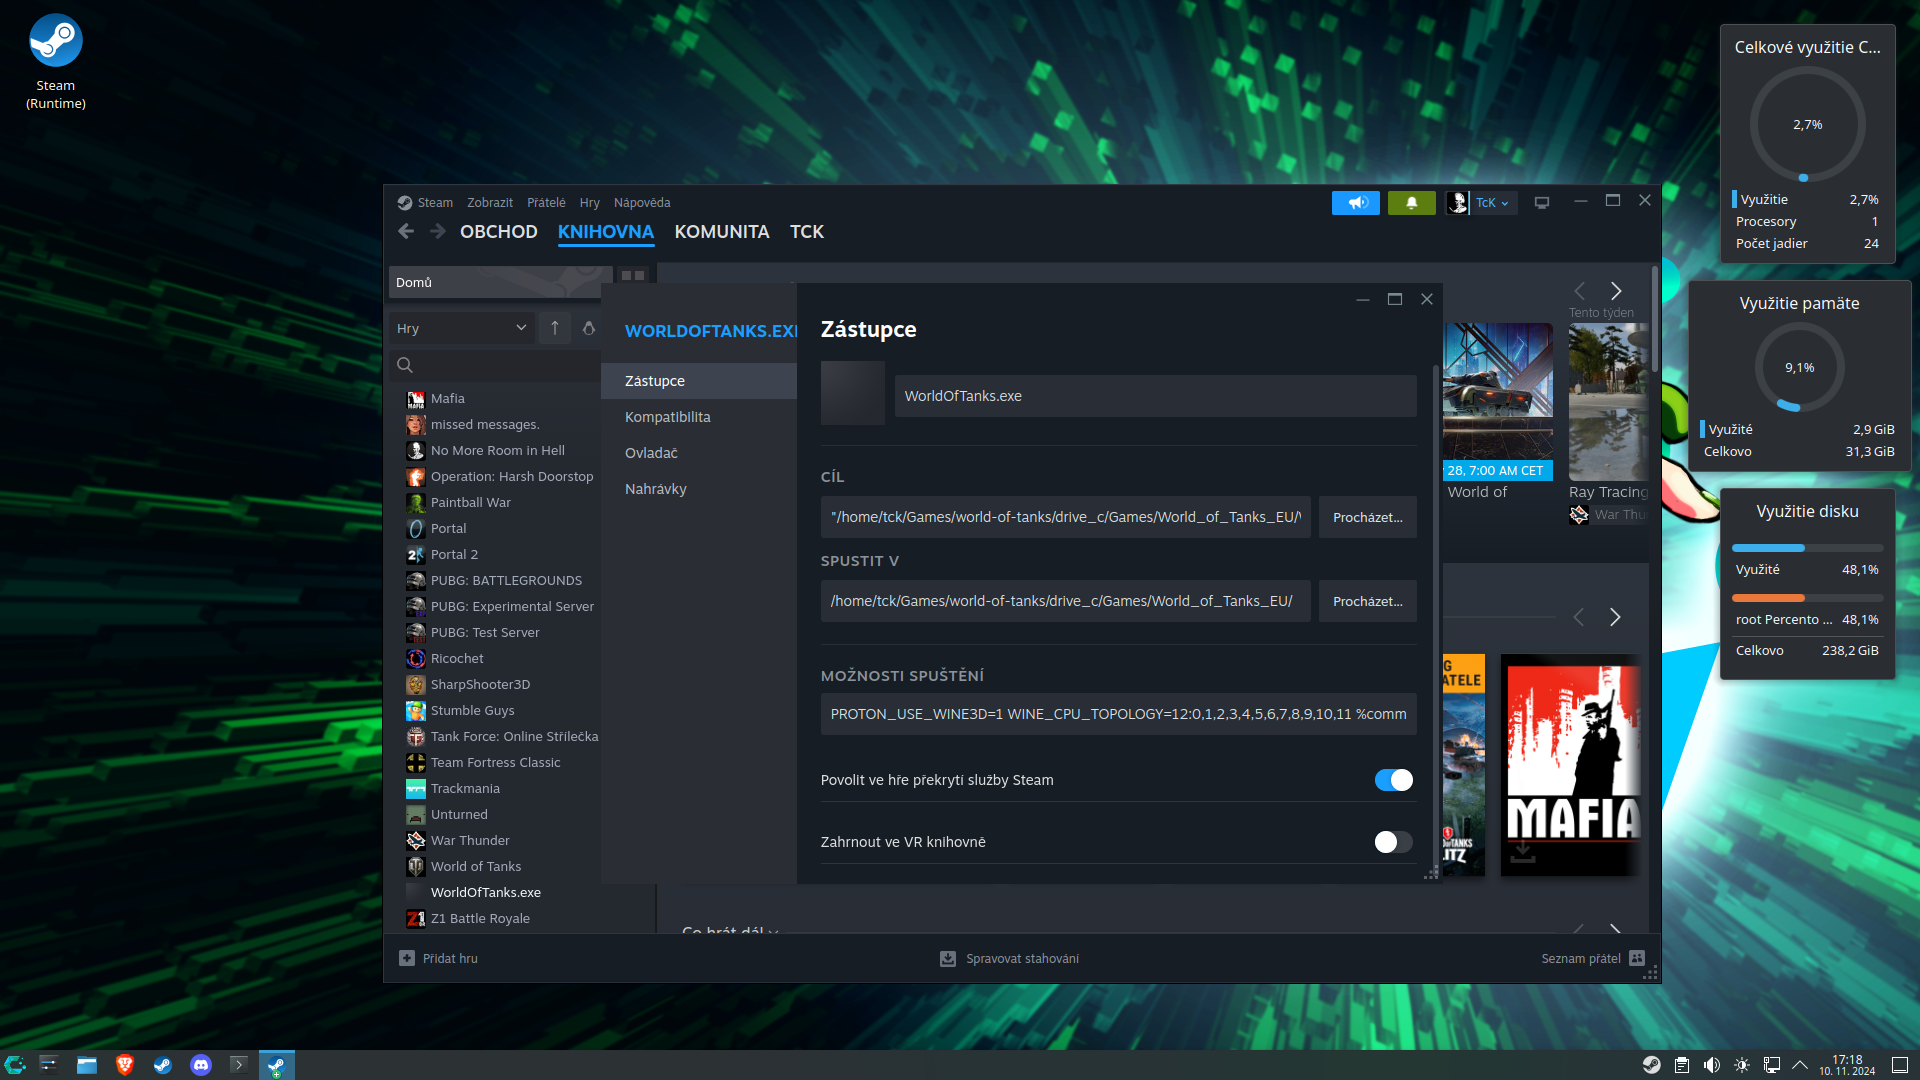Click the library search magnifier icon
This screenshot has height=1080, width=1920.
[x=405, y=365]
